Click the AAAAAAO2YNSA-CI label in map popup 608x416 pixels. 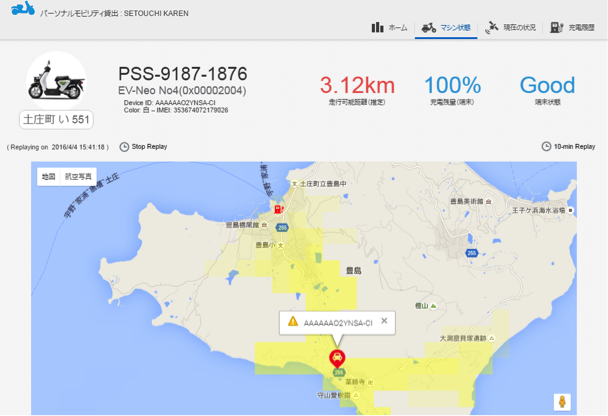[x=338, y=323]
